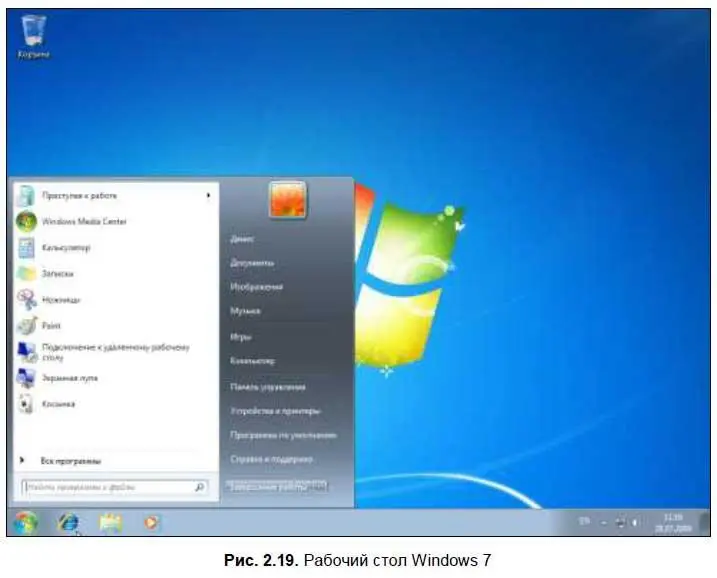Open Музыка in the Start menu
Viewport: 717px width, 578px height.
coord(246,311)
